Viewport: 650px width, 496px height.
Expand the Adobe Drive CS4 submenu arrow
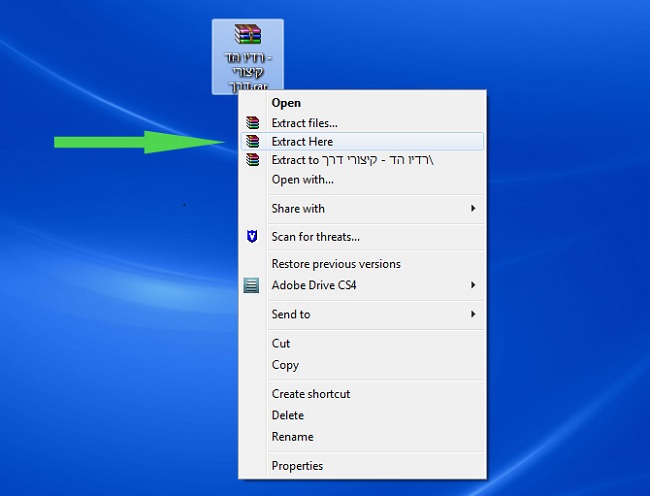coord(473,285)
